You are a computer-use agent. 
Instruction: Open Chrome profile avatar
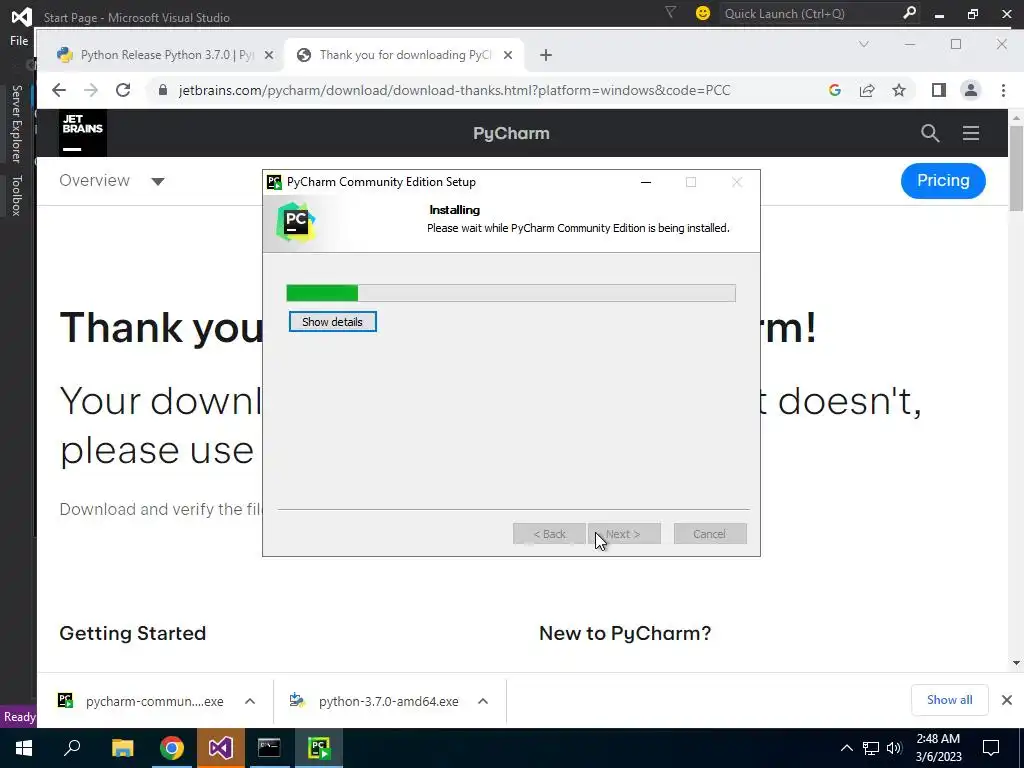pyautogui.click(x=970, y=90)
